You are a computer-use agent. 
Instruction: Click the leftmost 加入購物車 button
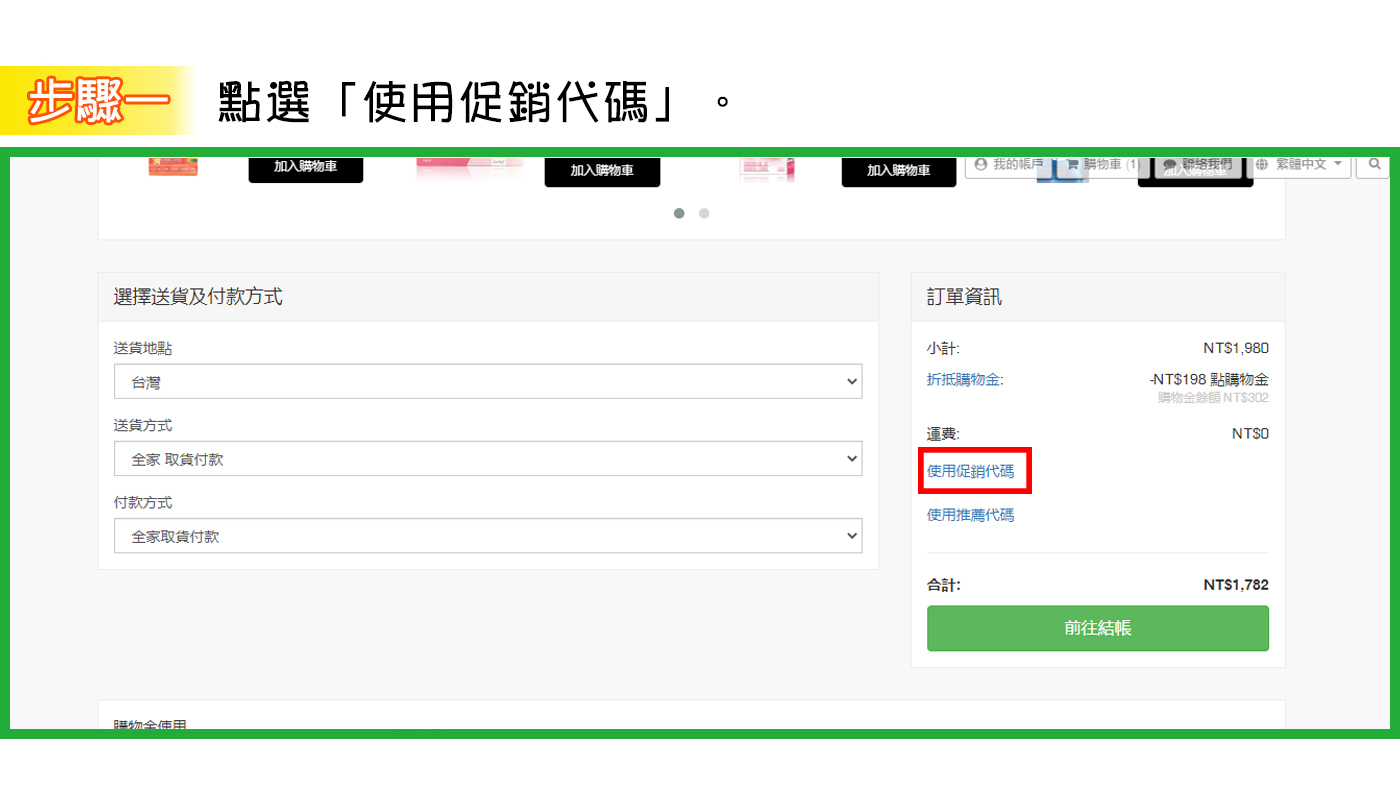(x=306, y=170)
